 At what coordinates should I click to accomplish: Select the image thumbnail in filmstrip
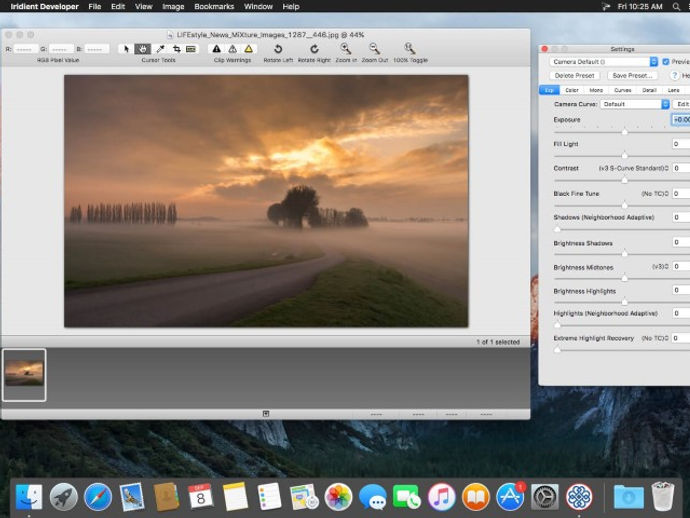24,374
